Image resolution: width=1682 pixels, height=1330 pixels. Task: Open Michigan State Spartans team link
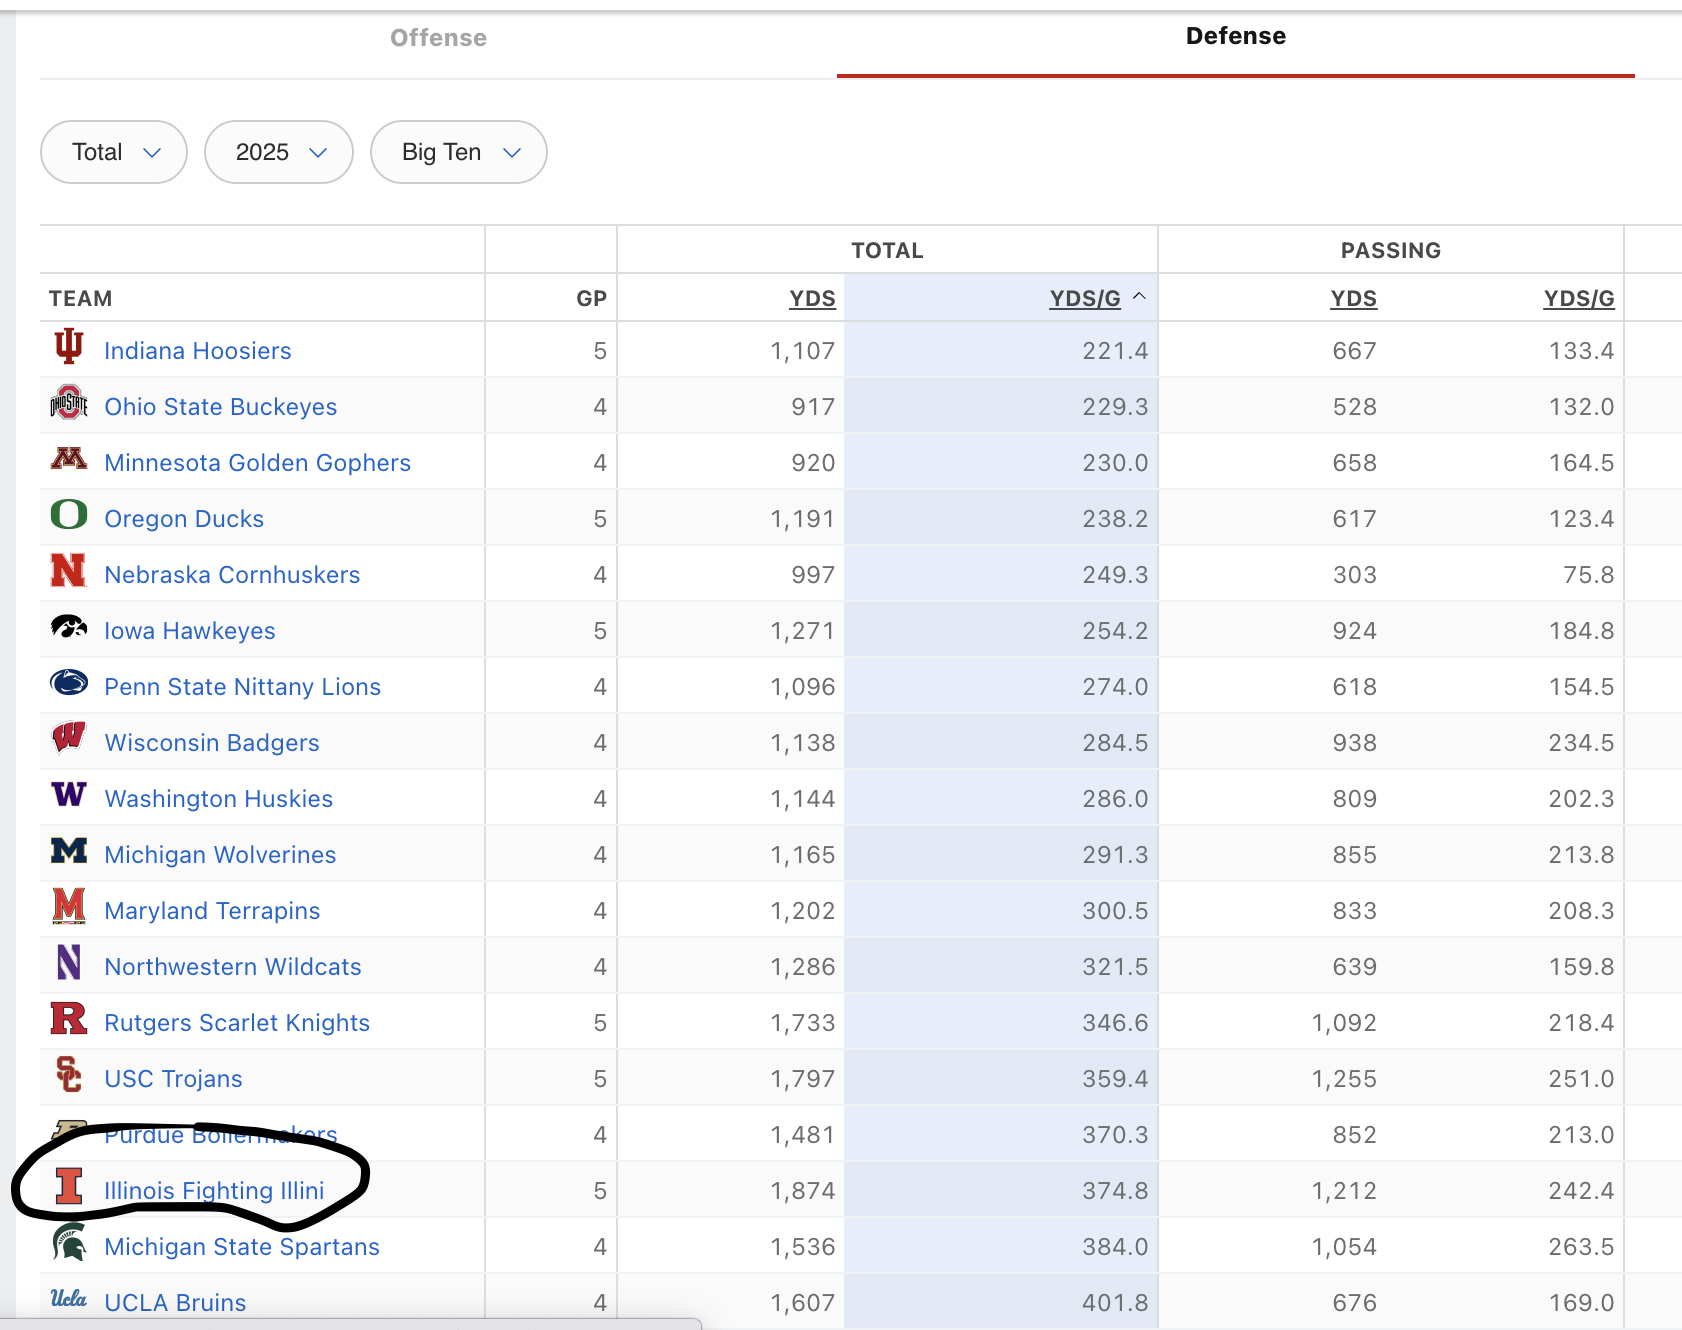point(242,1247)
